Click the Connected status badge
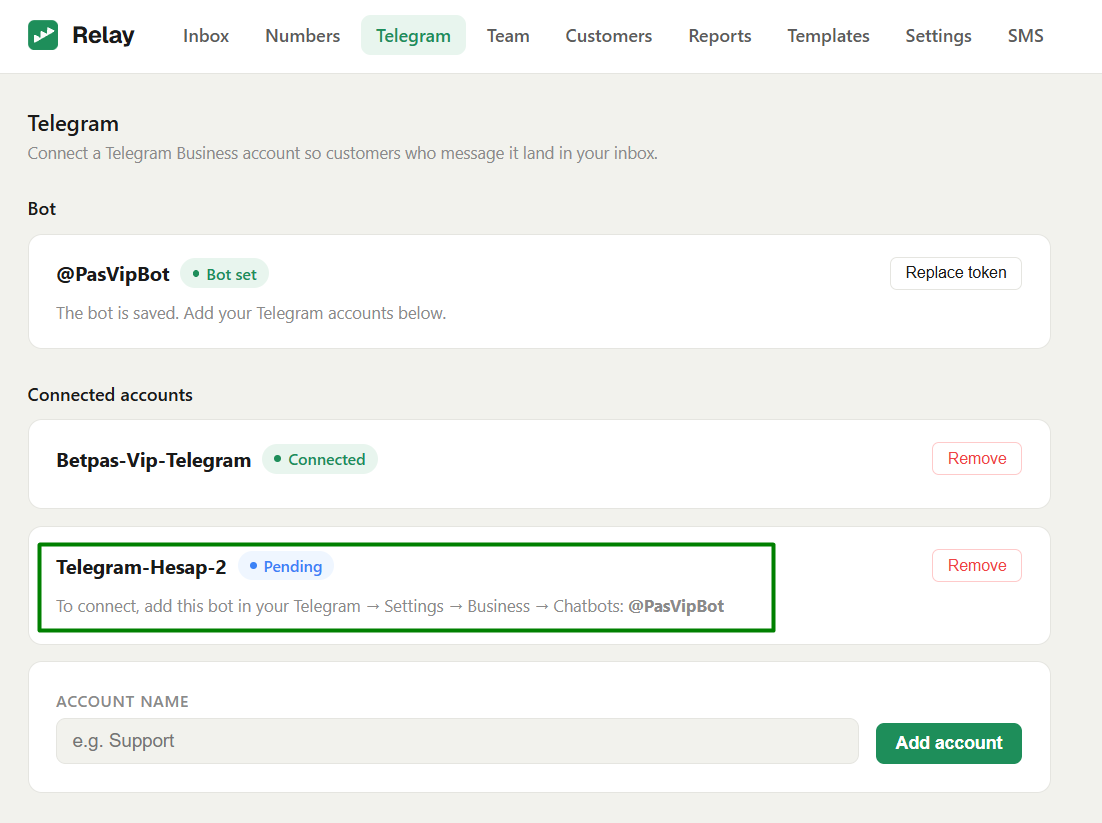Image resolution: width=1102 pixels, height=823 pixels. pyautogui.click(x=320, y=460)
